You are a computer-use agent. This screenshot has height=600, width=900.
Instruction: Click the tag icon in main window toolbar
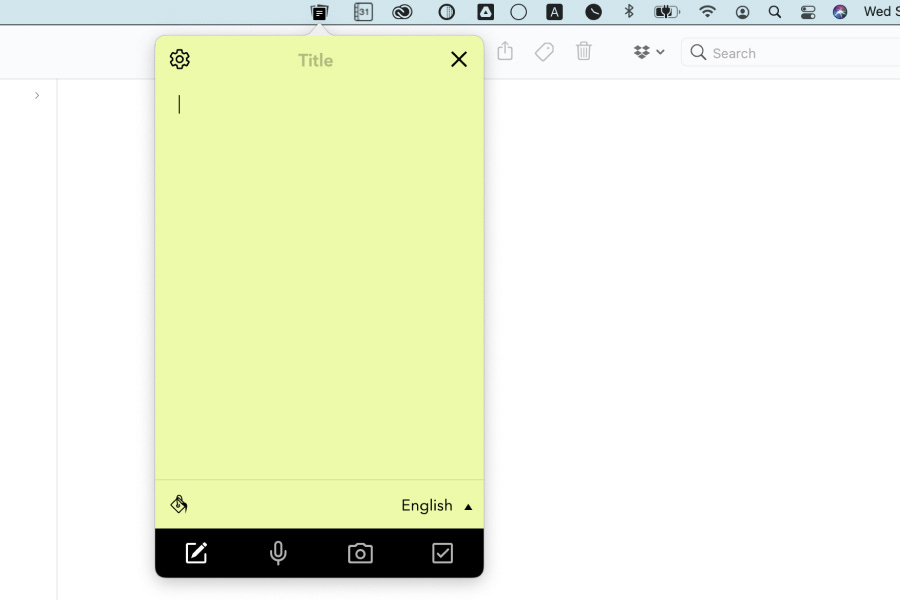pos(544,52)
